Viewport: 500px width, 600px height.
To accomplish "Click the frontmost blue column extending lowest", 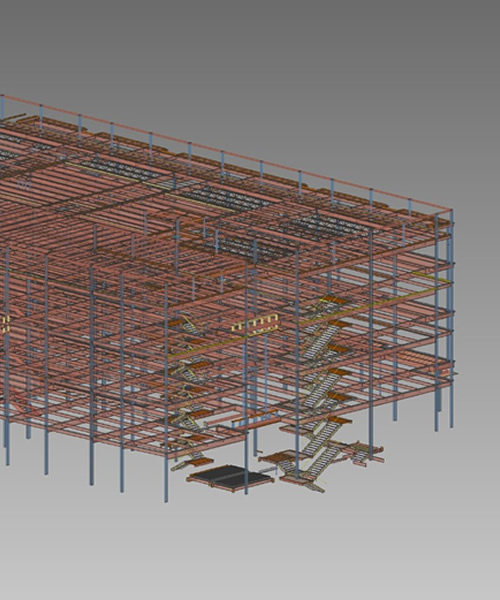I will coord(166,392).
